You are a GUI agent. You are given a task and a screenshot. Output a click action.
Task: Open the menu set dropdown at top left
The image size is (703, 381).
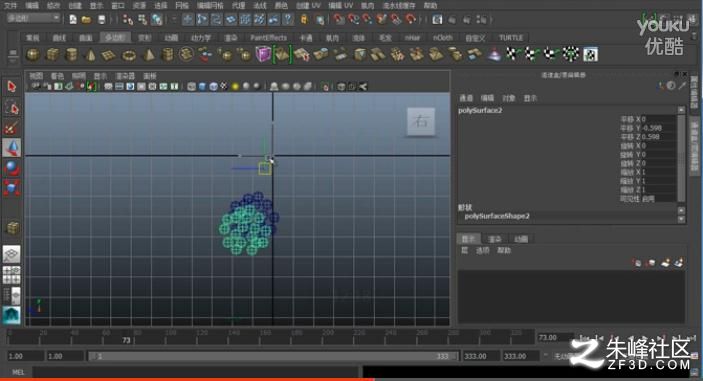[x=34, y=18]
